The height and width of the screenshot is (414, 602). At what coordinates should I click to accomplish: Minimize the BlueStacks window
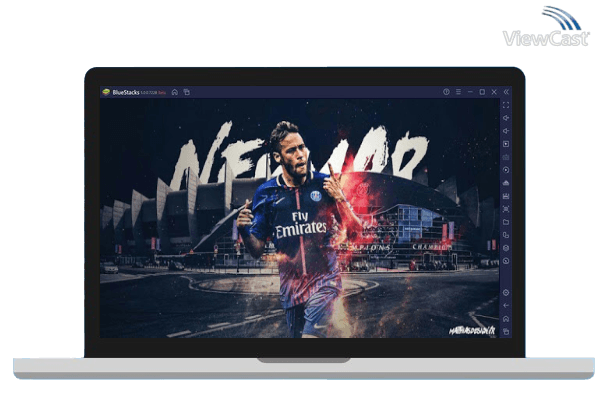470,92
